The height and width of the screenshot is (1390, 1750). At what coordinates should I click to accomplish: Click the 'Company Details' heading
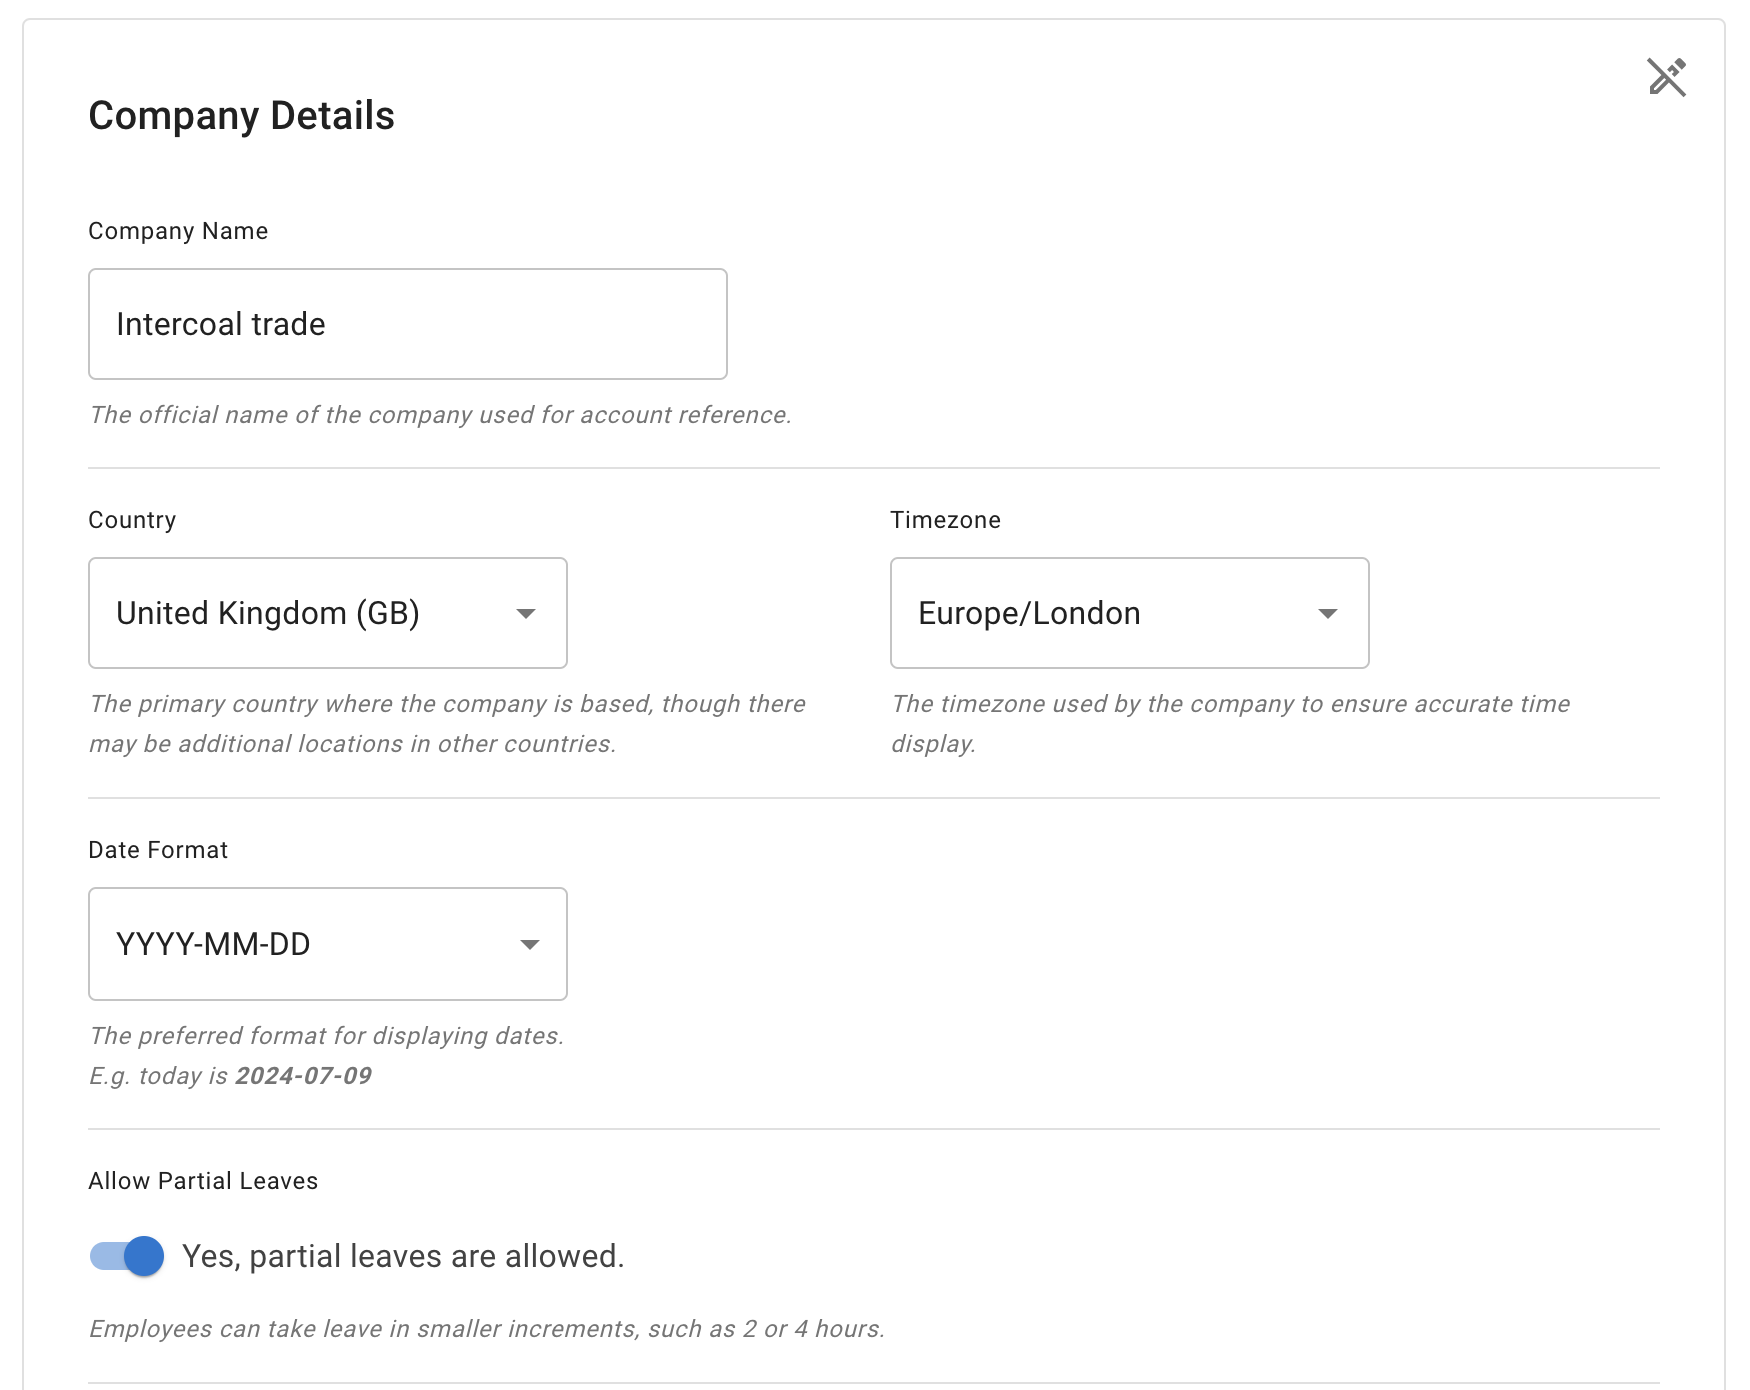coord(240,116)
